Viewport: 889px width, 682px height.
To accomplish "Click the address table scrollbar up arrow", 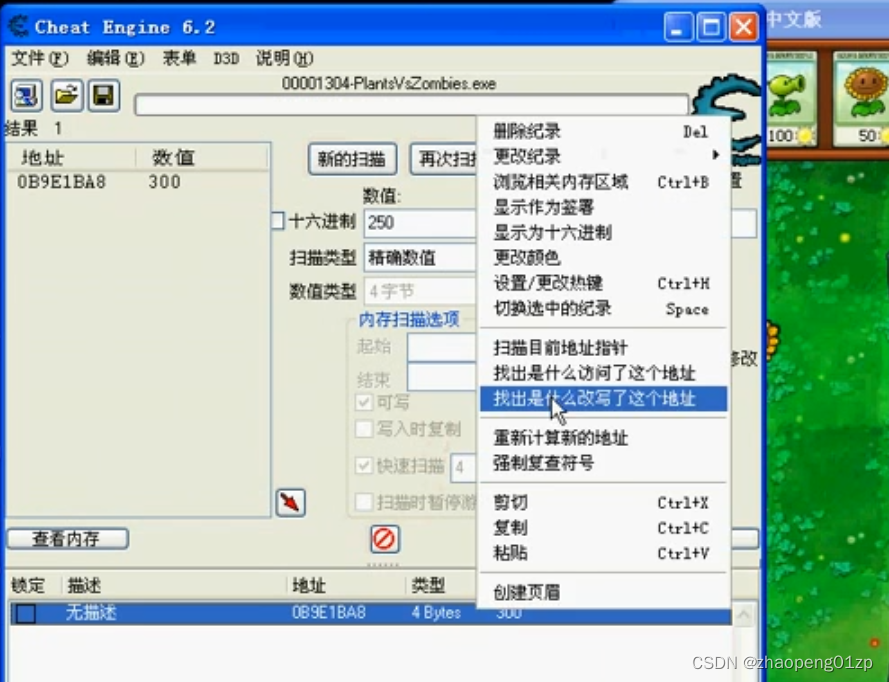I will (744, 613).
